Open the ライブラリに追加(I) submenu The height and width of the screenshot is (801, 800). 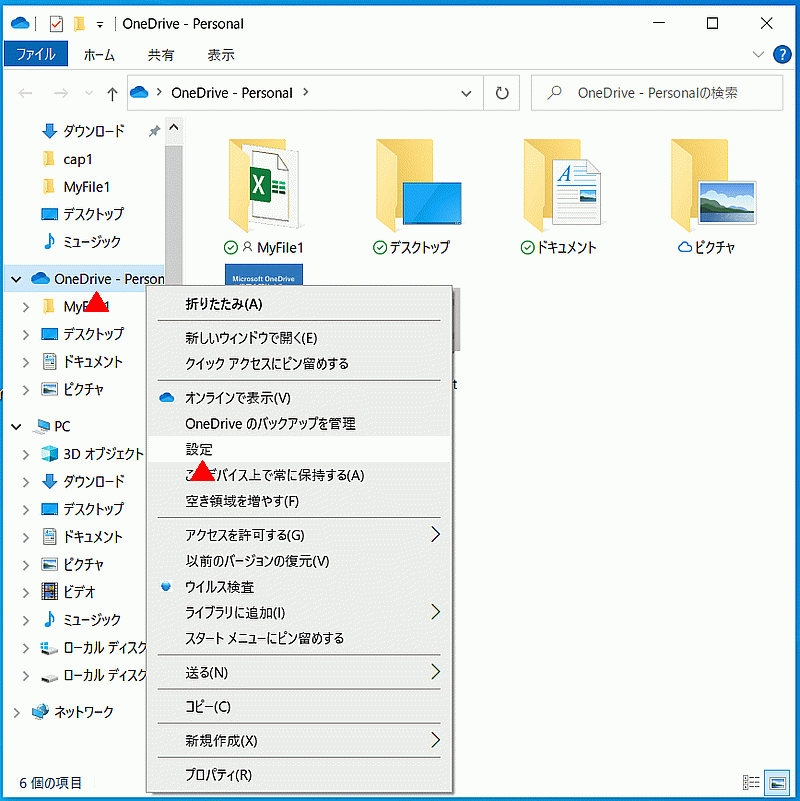[x=298, y=612]
